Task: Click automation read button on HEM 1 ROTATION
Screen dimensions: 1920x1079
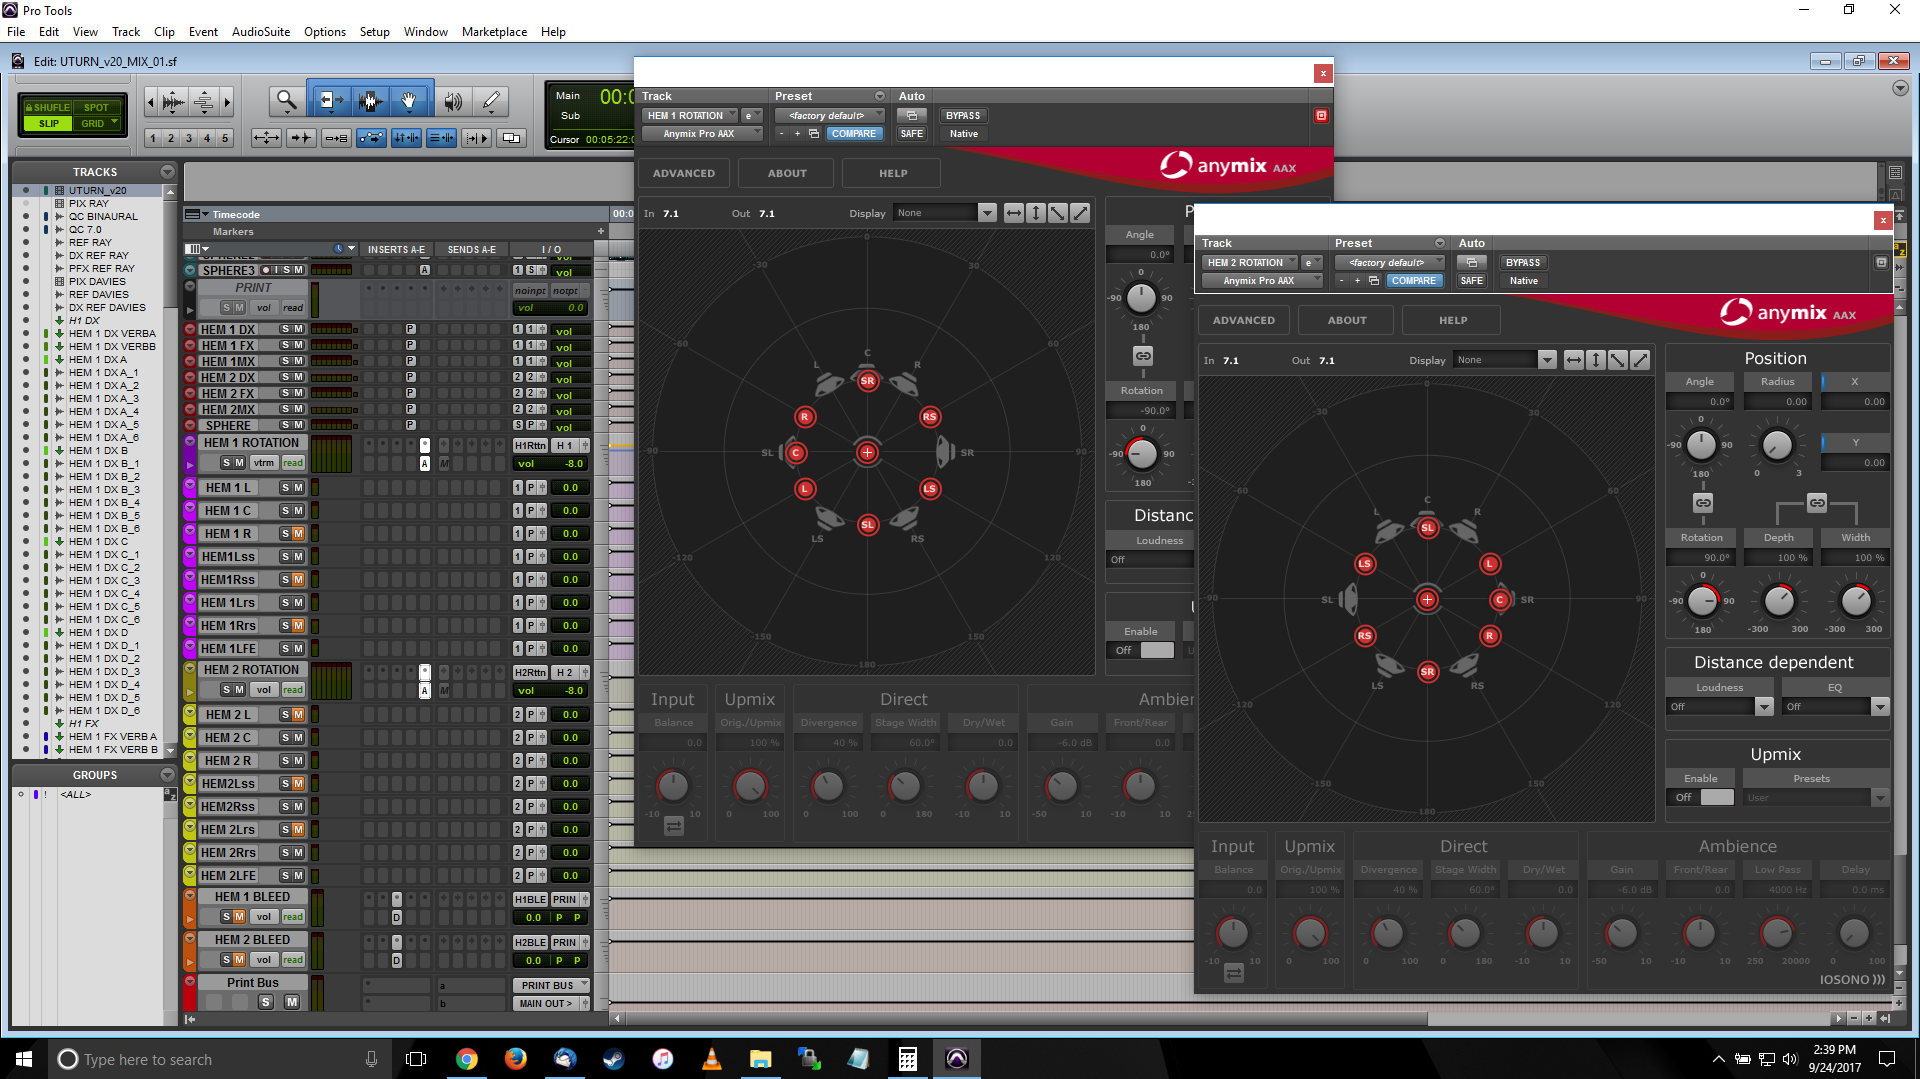Action: 293,463
